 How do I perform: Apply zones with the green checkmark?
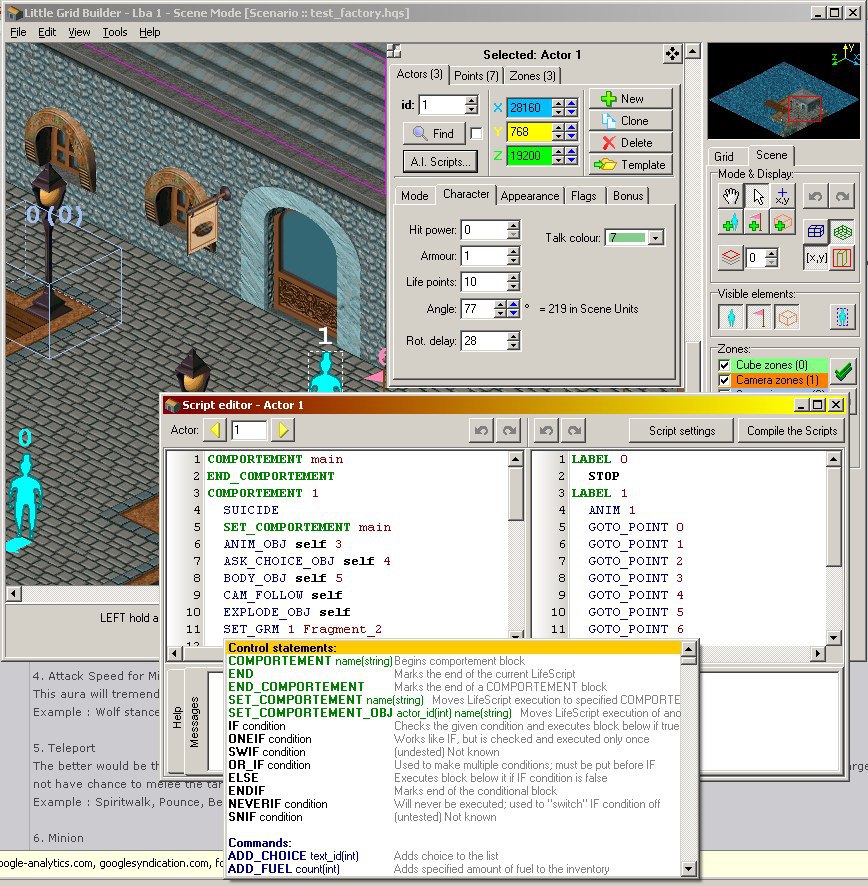click(x=843, y=371)
